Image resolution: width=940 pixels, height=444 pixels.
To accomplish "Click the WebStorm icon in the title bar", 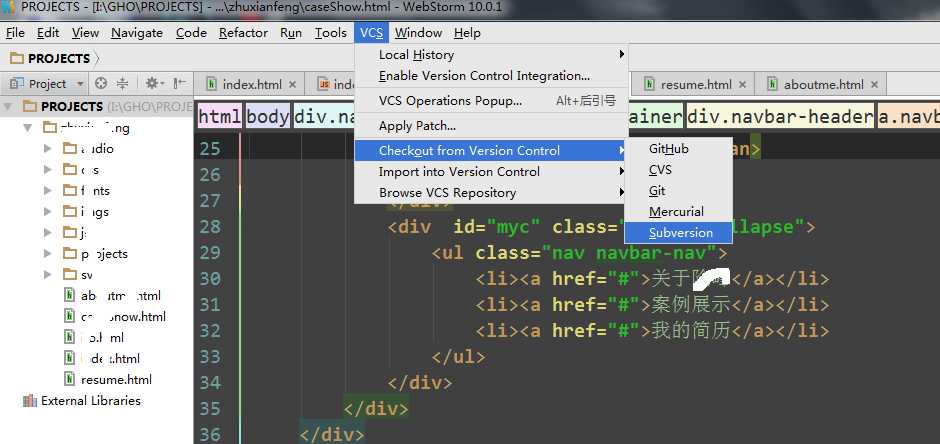I will tap(8, 7).
